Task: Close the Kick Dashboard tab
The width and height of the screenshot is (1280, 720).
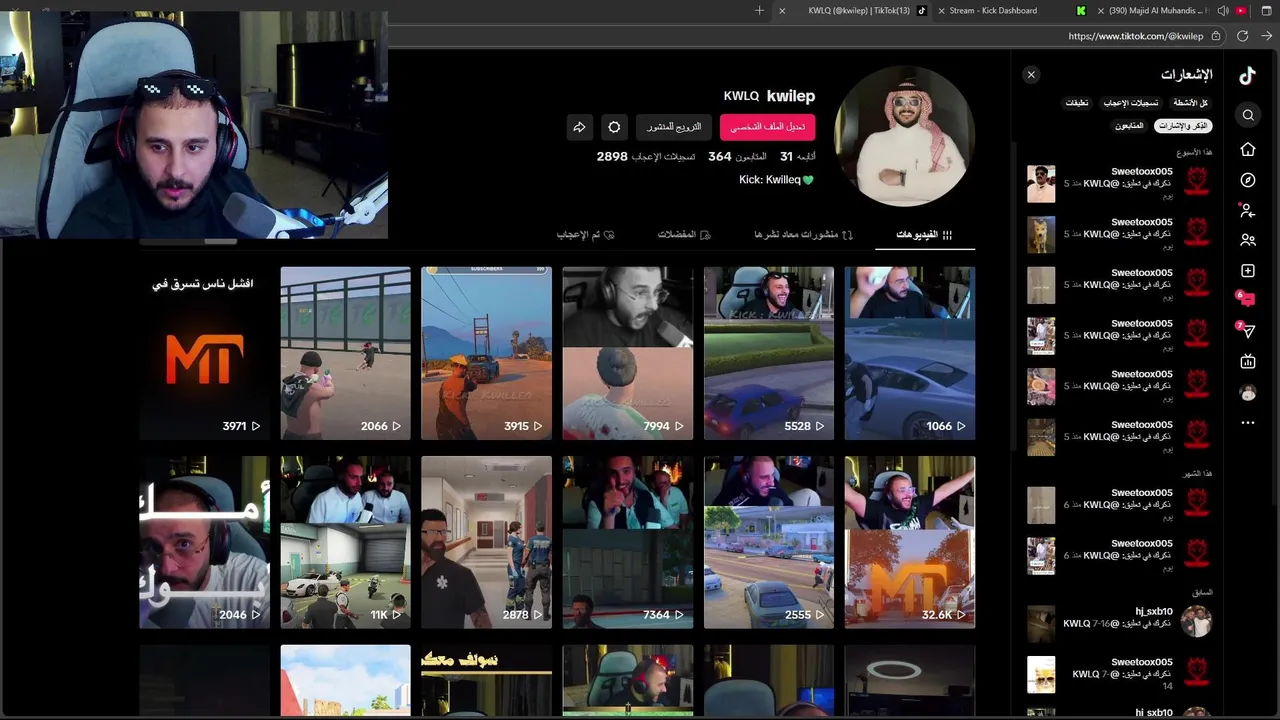Action: coord(941,10)
